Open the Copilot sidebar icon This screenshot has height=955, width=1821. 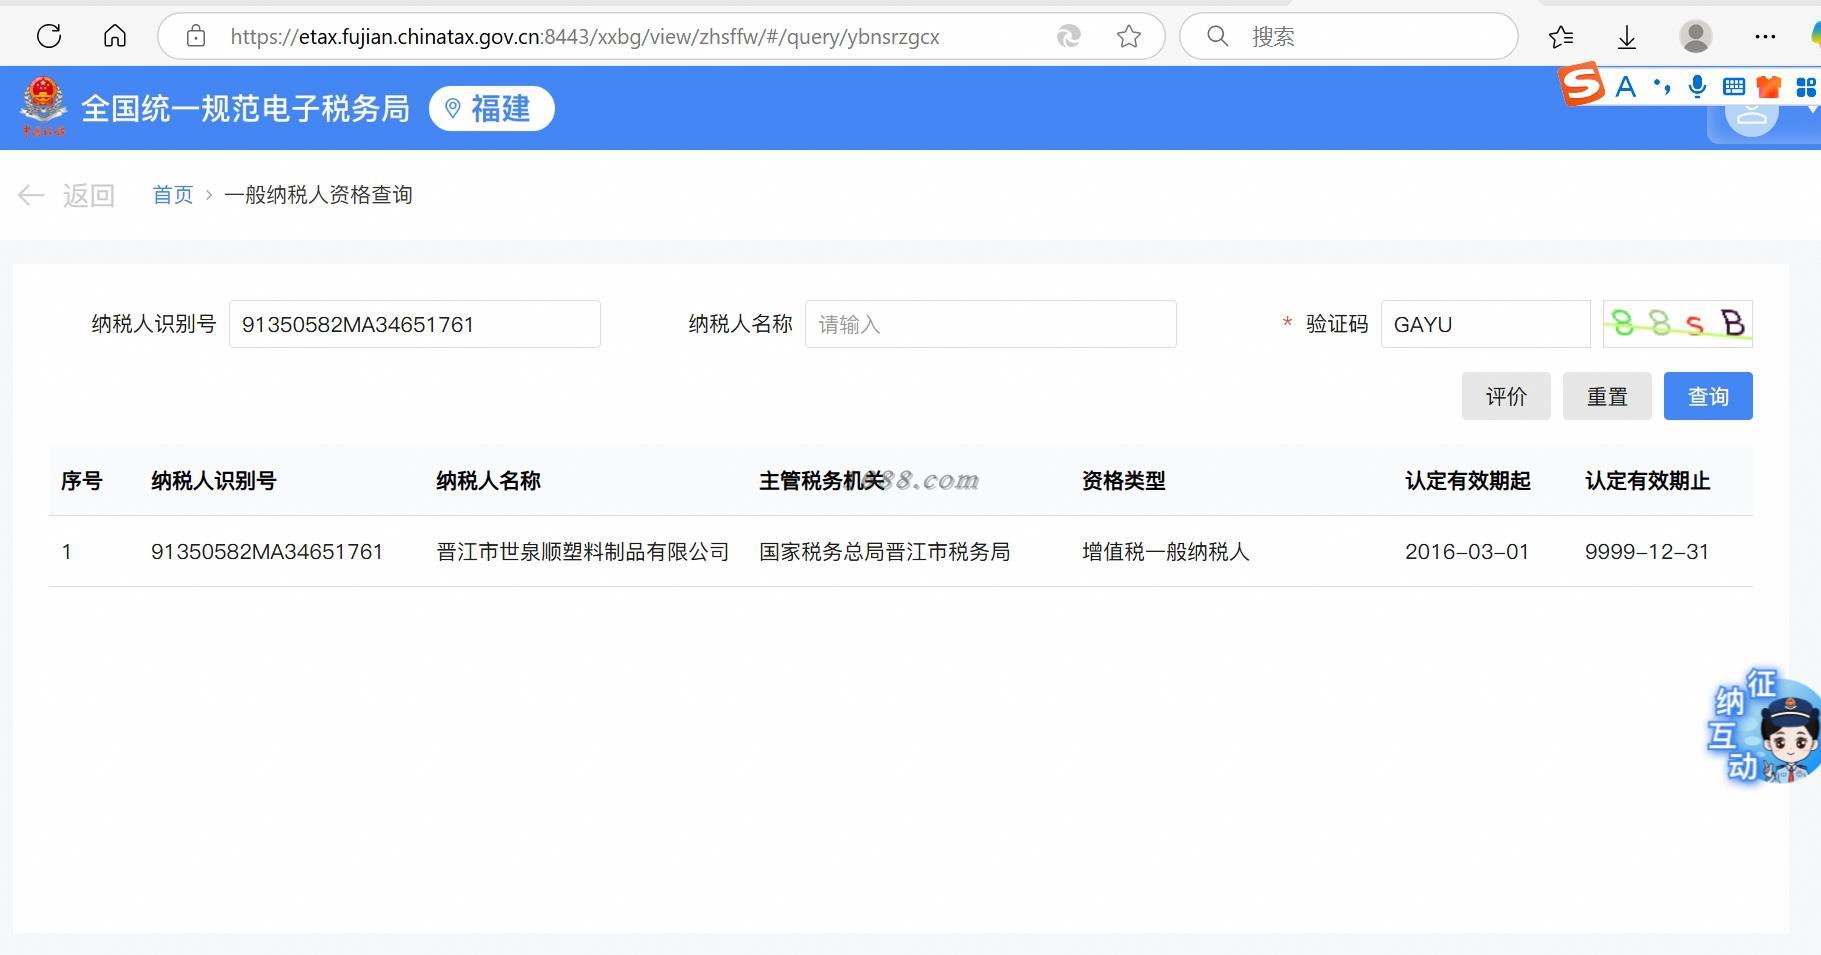point(1814,36)
